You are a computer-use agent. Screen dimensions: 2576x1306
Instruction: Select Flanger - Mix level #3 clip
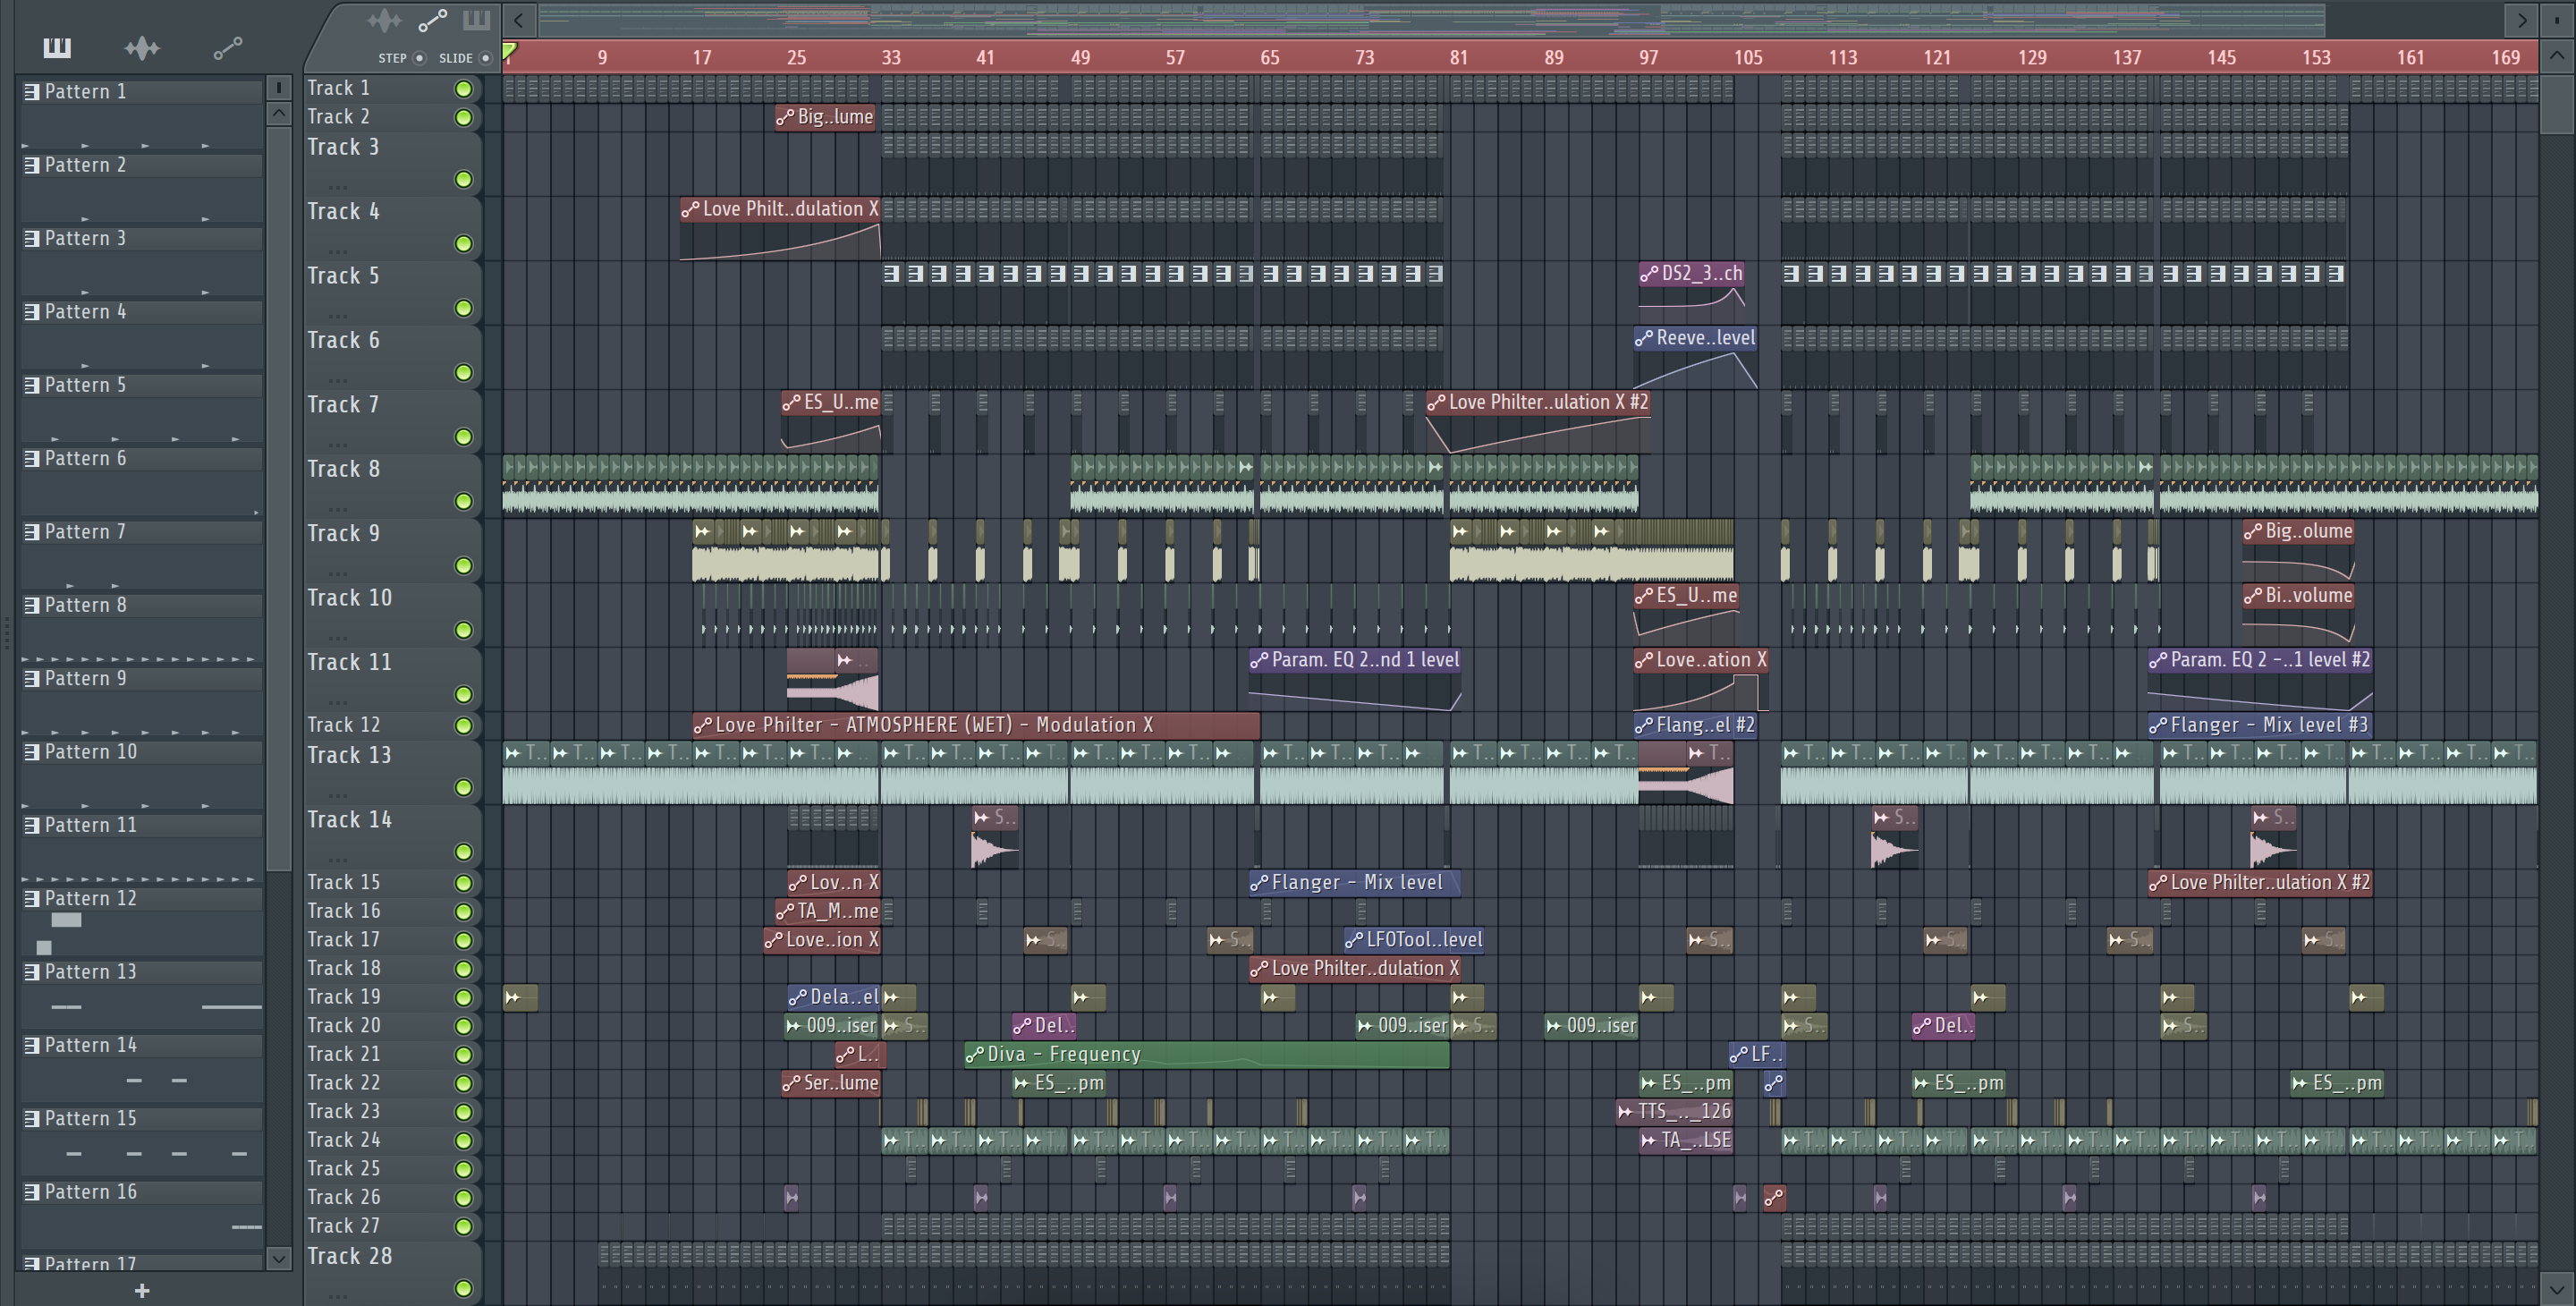[2259, 725]
